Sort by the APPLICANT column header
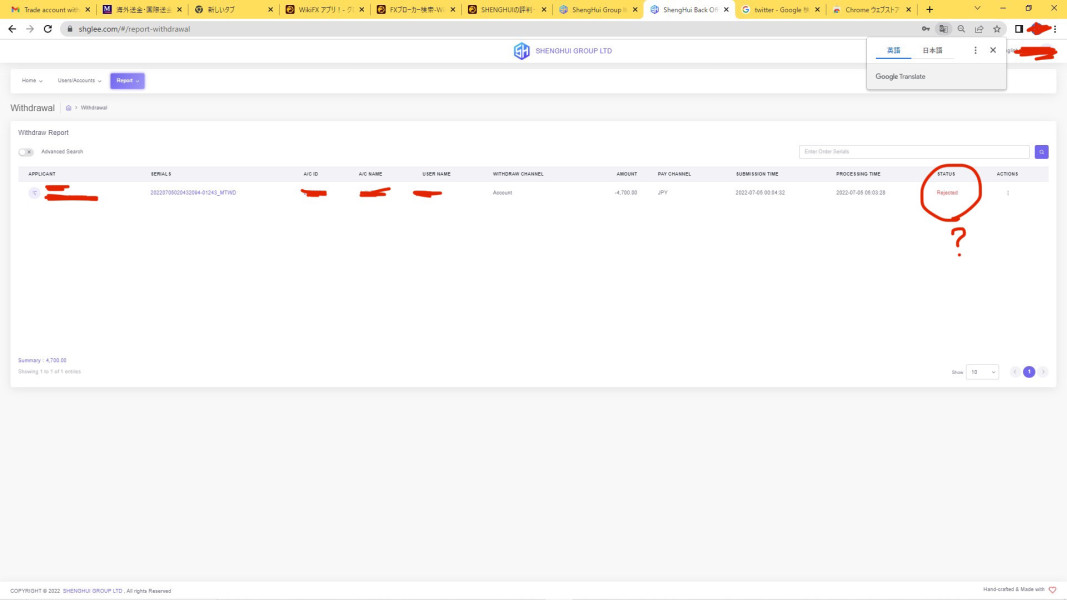The height and width of the screenshot is (600, 1067). coord(42,174)
